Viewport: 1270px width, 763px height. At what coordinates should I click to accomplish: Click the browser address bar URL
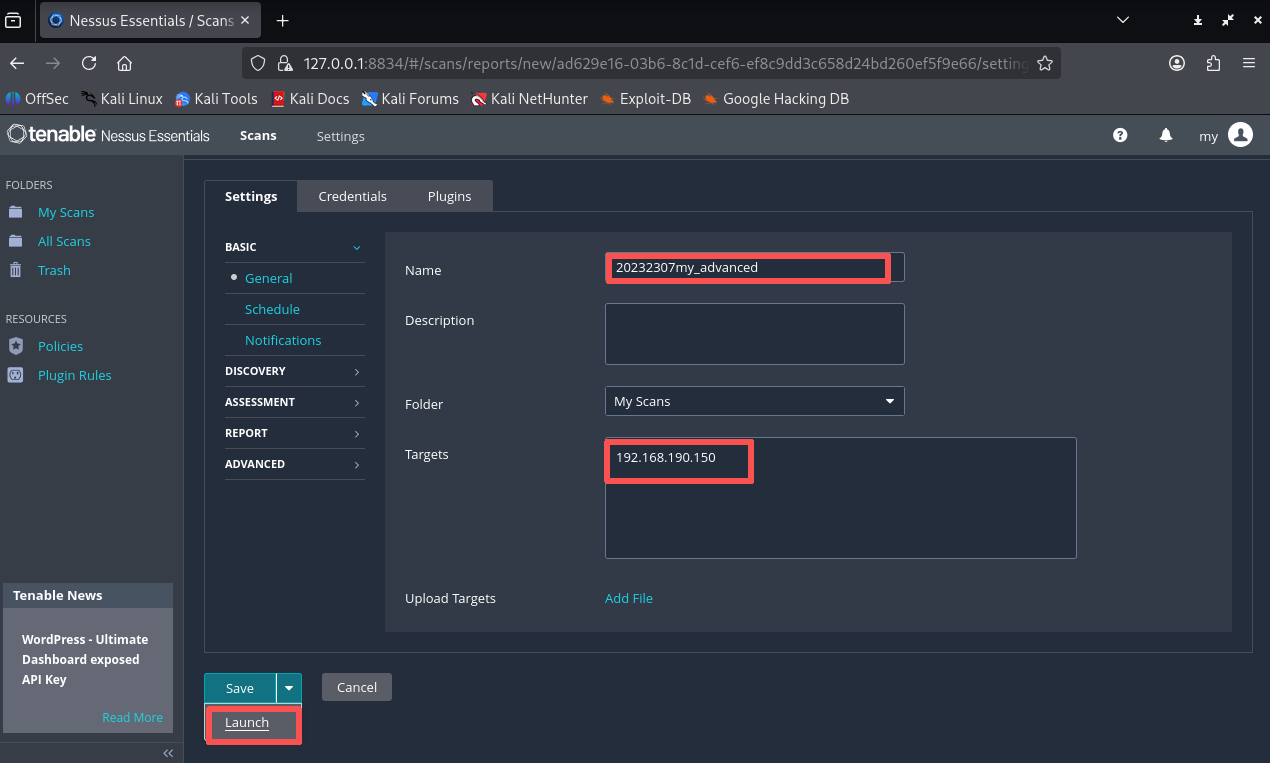click(665, 63)
